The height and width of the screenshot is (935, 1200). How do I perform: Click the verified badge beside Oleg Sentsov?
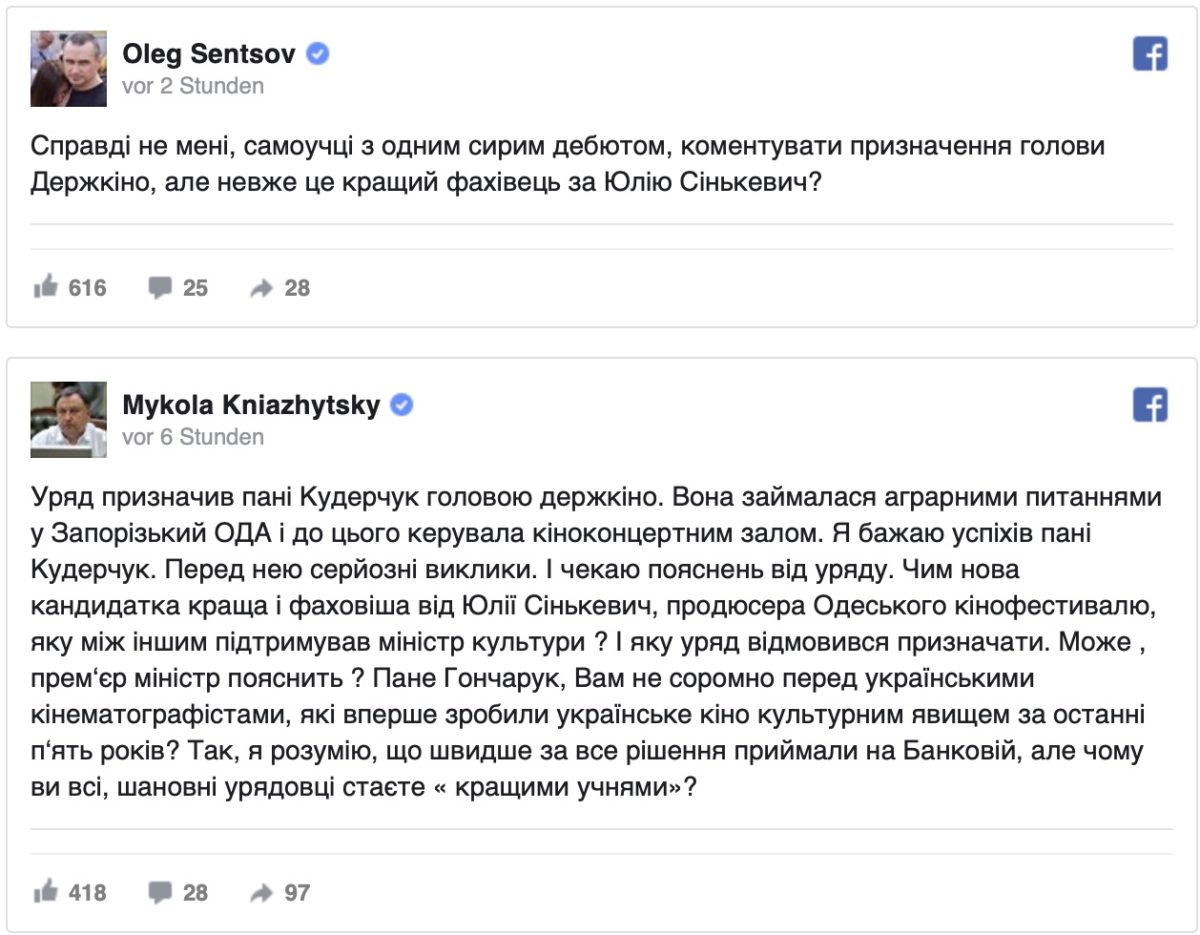(x=318, y=54)
